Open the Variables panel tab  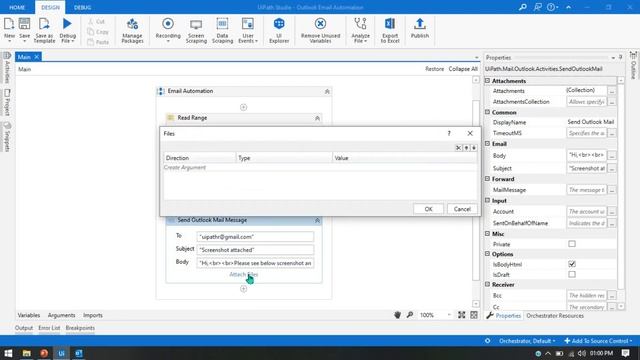point(29,315)
